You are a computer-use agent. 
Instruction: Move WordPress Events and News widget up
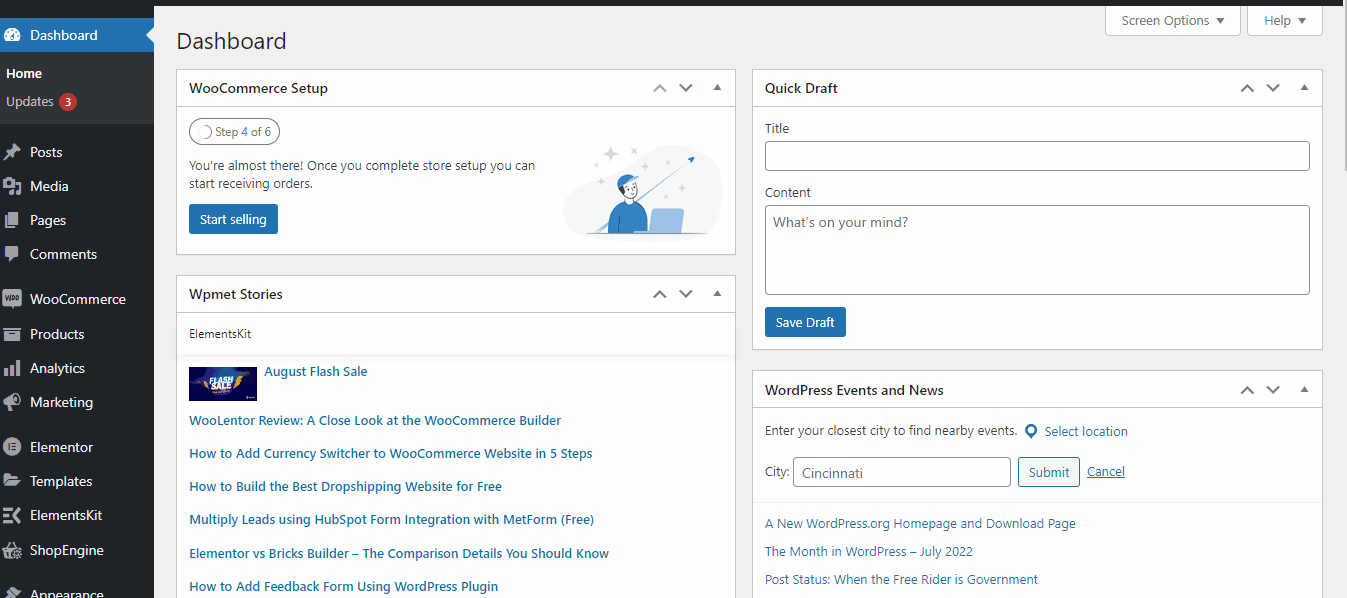click(x=1247, y=390)
